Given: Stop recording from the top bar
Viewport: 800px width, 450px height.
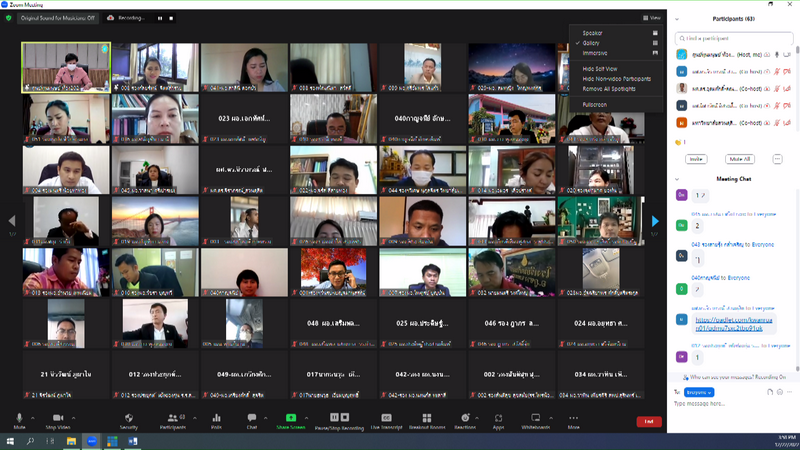Looking at the screenshot, I should coord(171,18).
